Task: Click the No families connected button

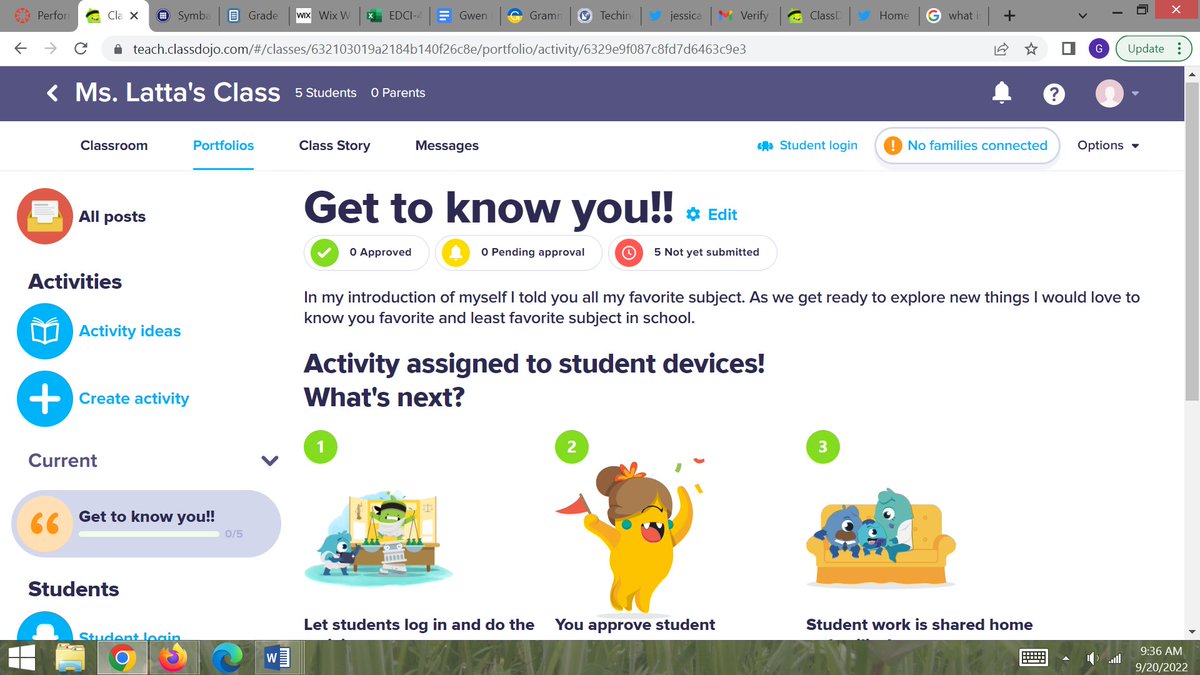Action: coord(967,145)
